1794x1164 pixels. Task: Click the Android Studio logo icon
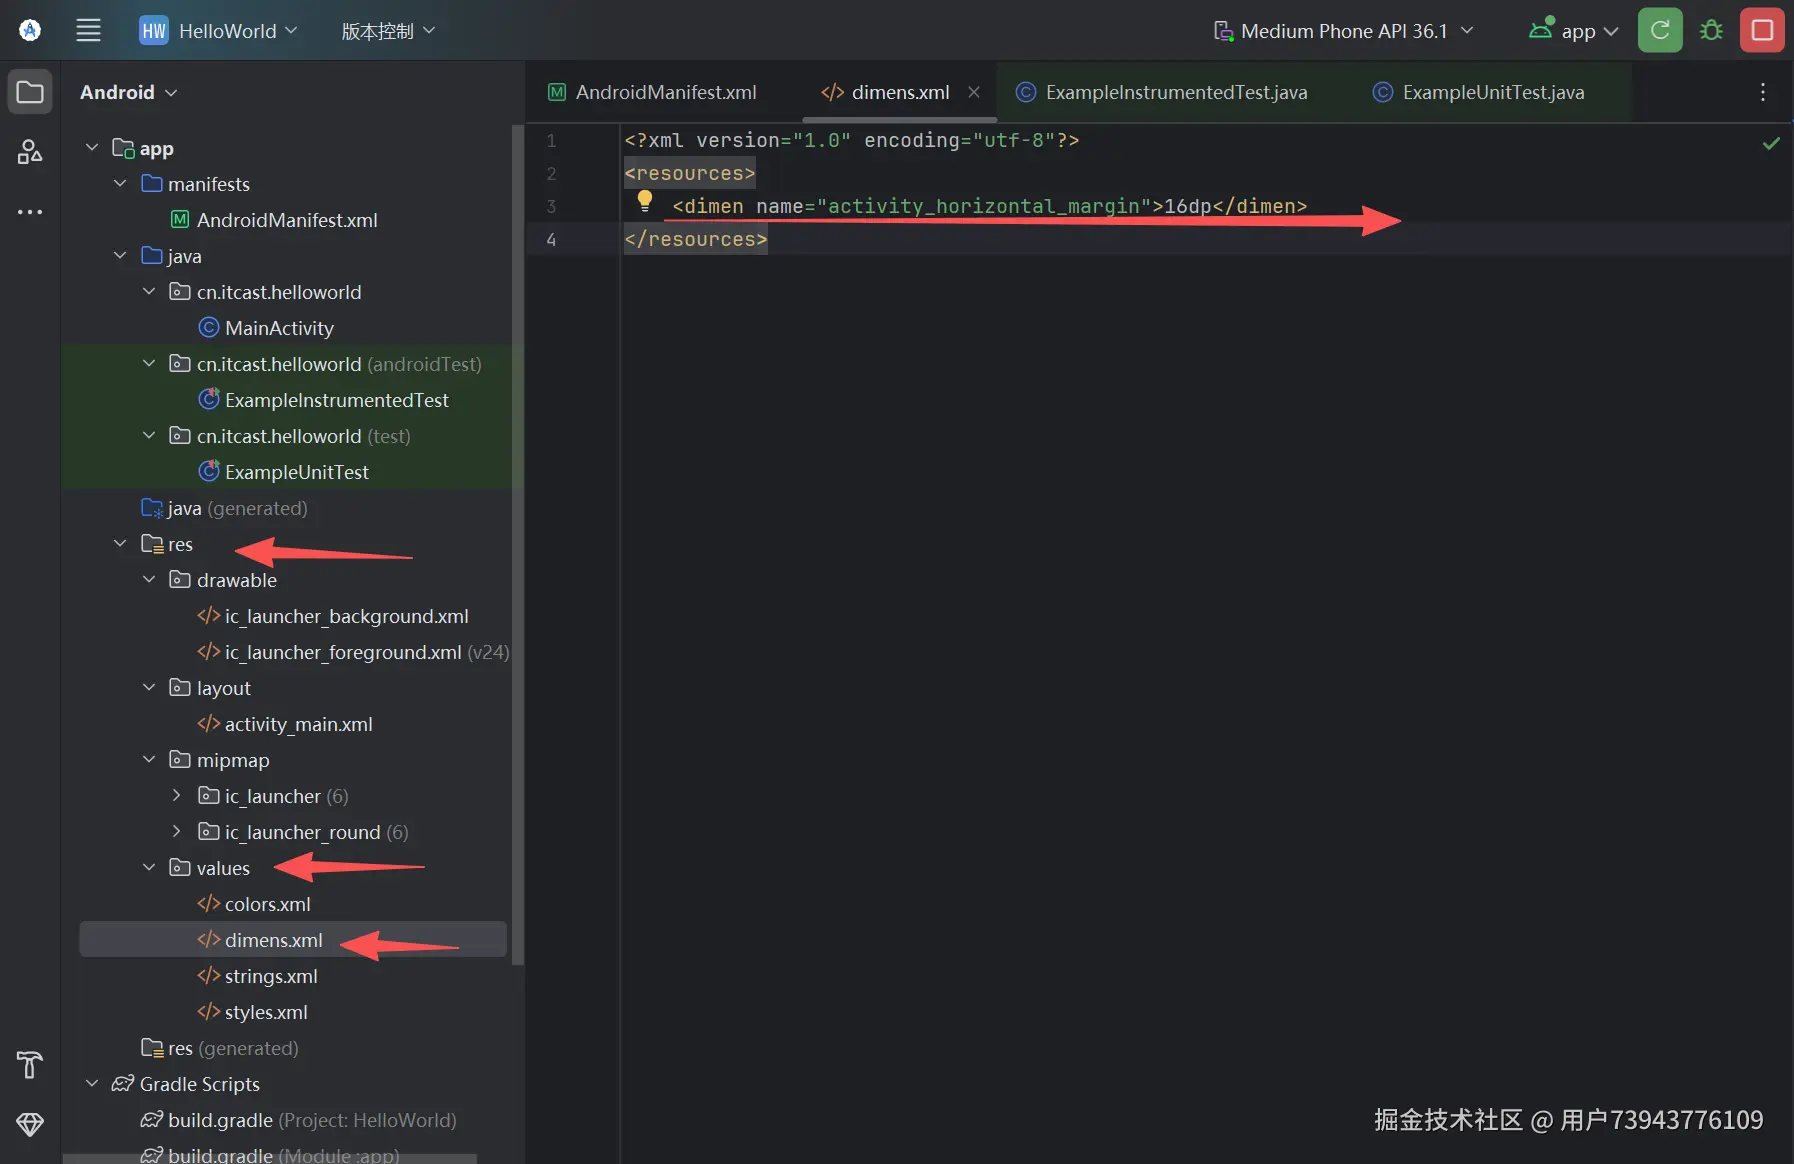(30, 30)
